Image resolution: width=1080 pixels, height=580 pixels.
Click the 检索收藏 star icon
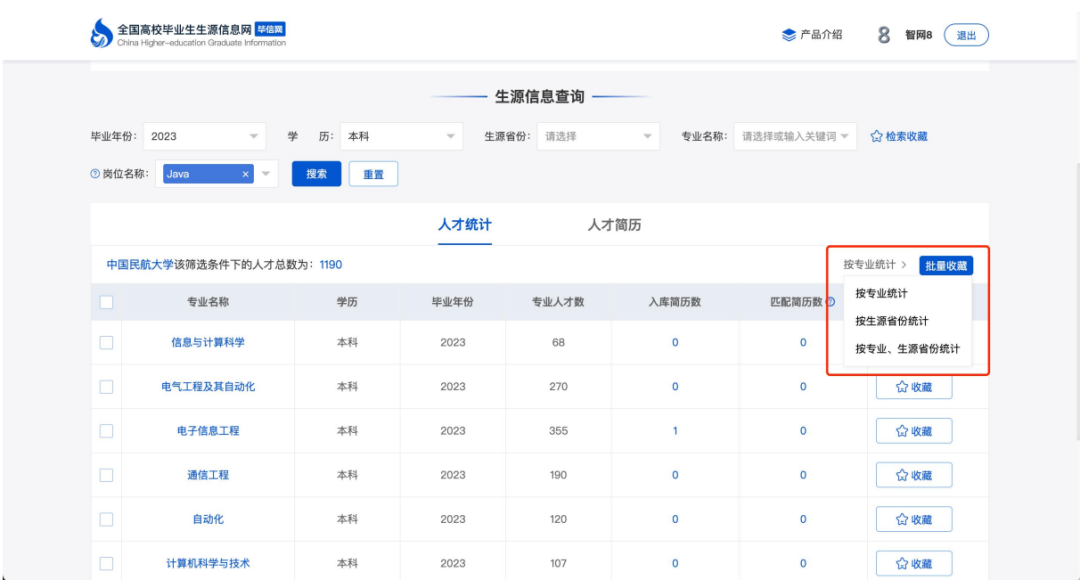tap(876, 137)
